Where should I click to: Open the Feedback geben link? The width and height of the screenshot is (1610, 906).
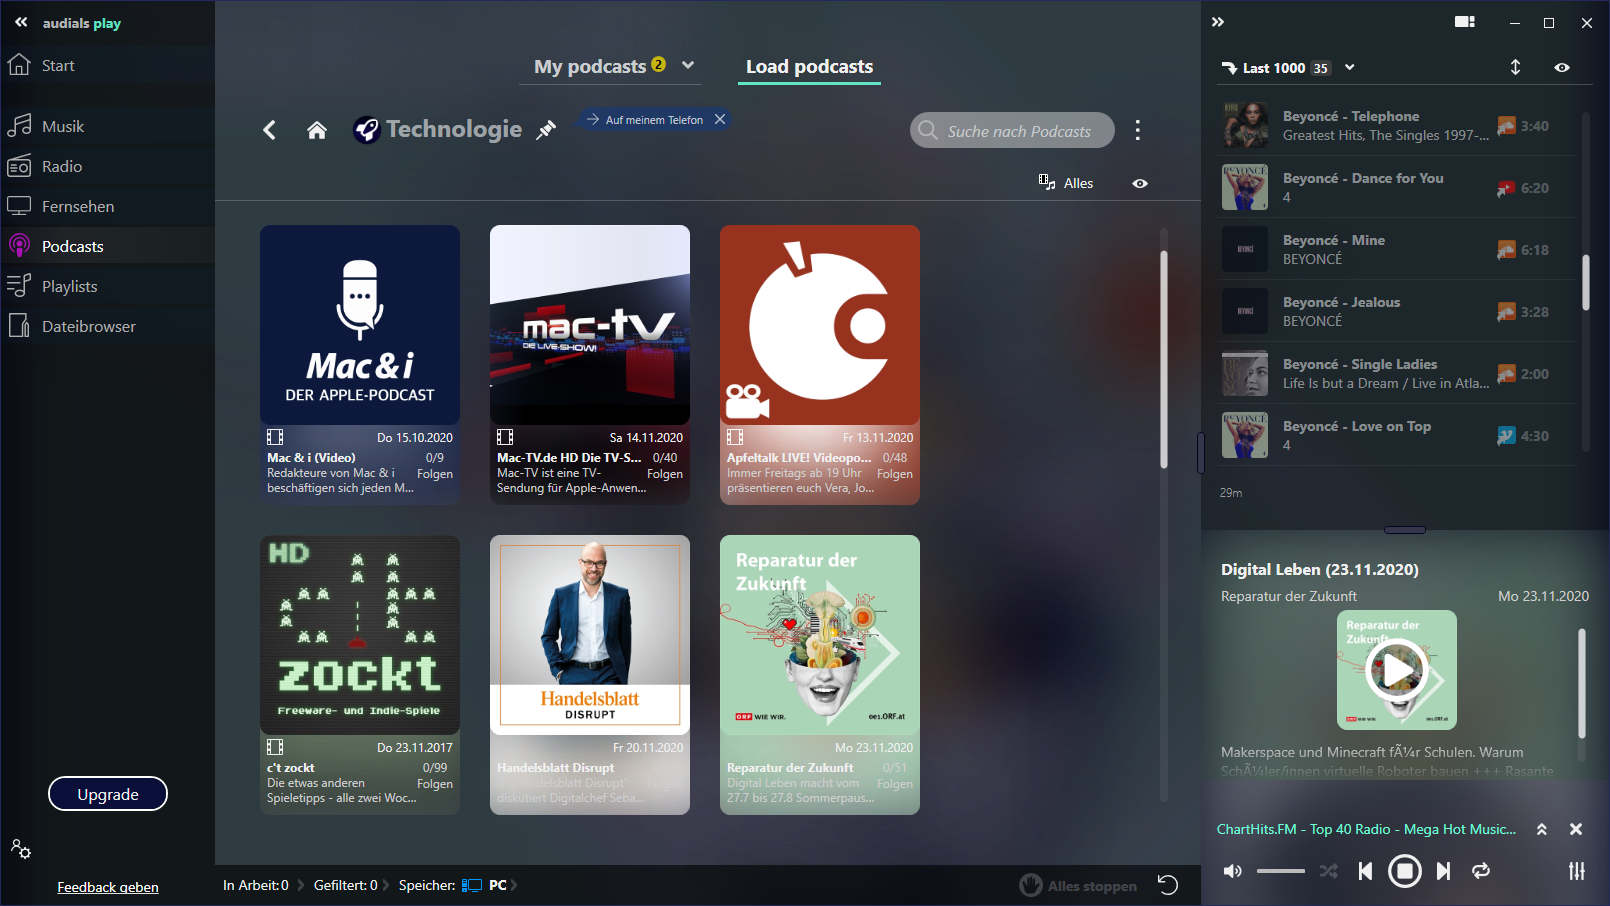(x=108, y=887)
